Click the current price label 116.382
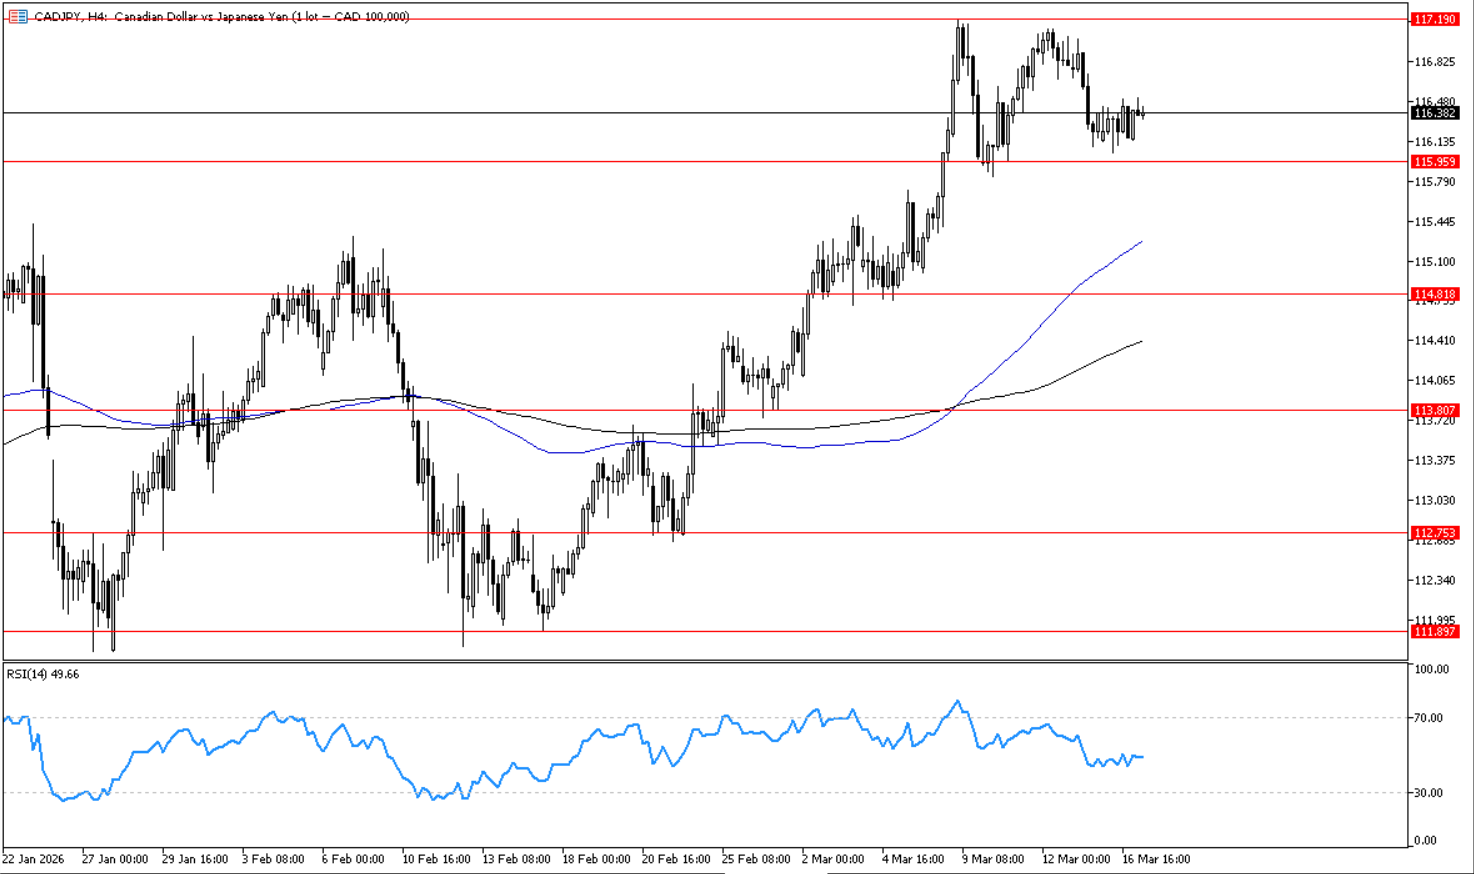1474x874 pixels. [x=1434, y=113]
